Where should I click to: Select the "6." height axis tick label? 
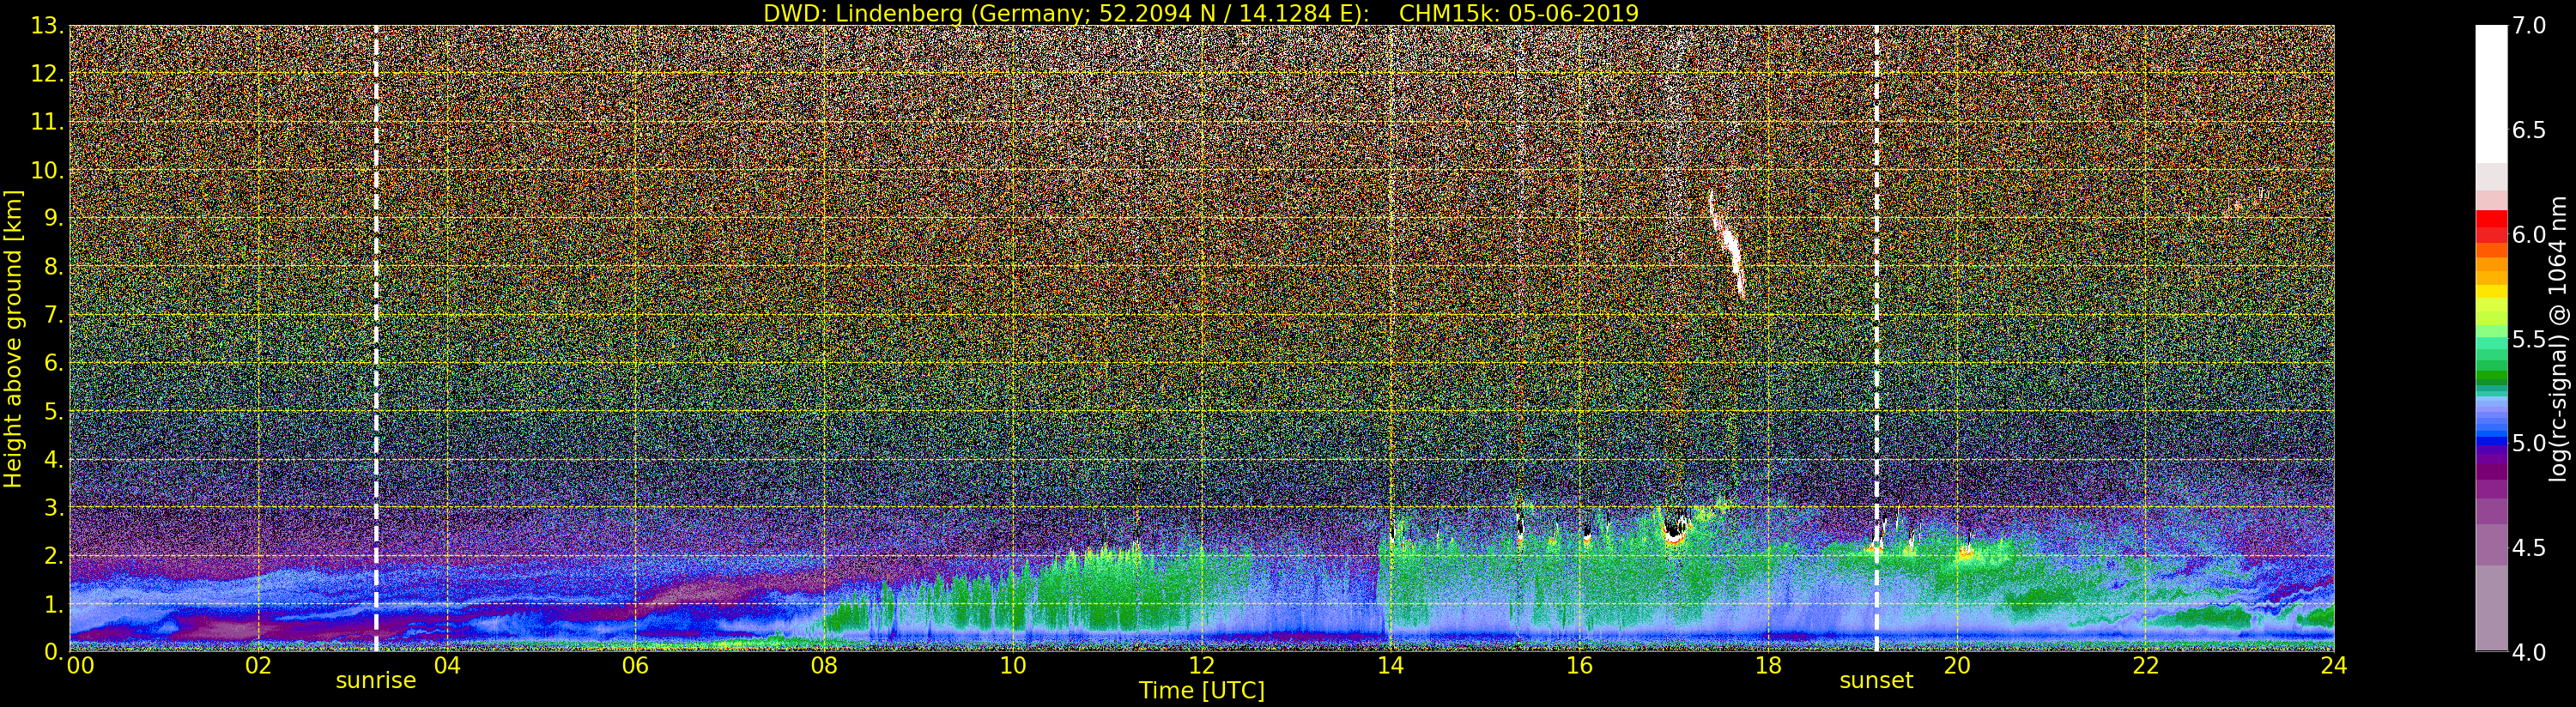55,363
